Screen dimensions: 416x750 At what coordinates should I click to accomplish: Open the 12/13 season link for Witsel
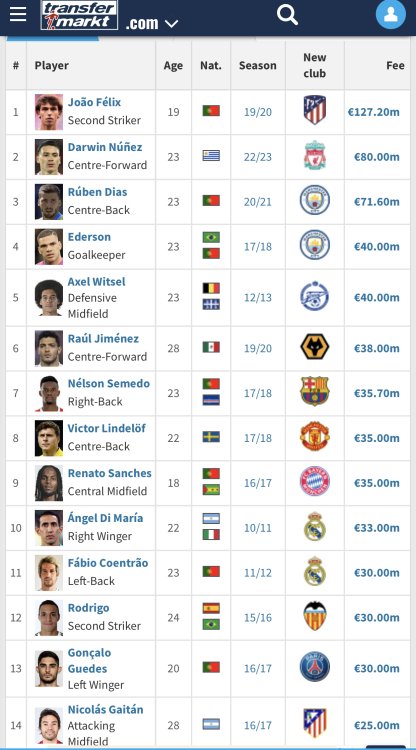pos(258,298)
